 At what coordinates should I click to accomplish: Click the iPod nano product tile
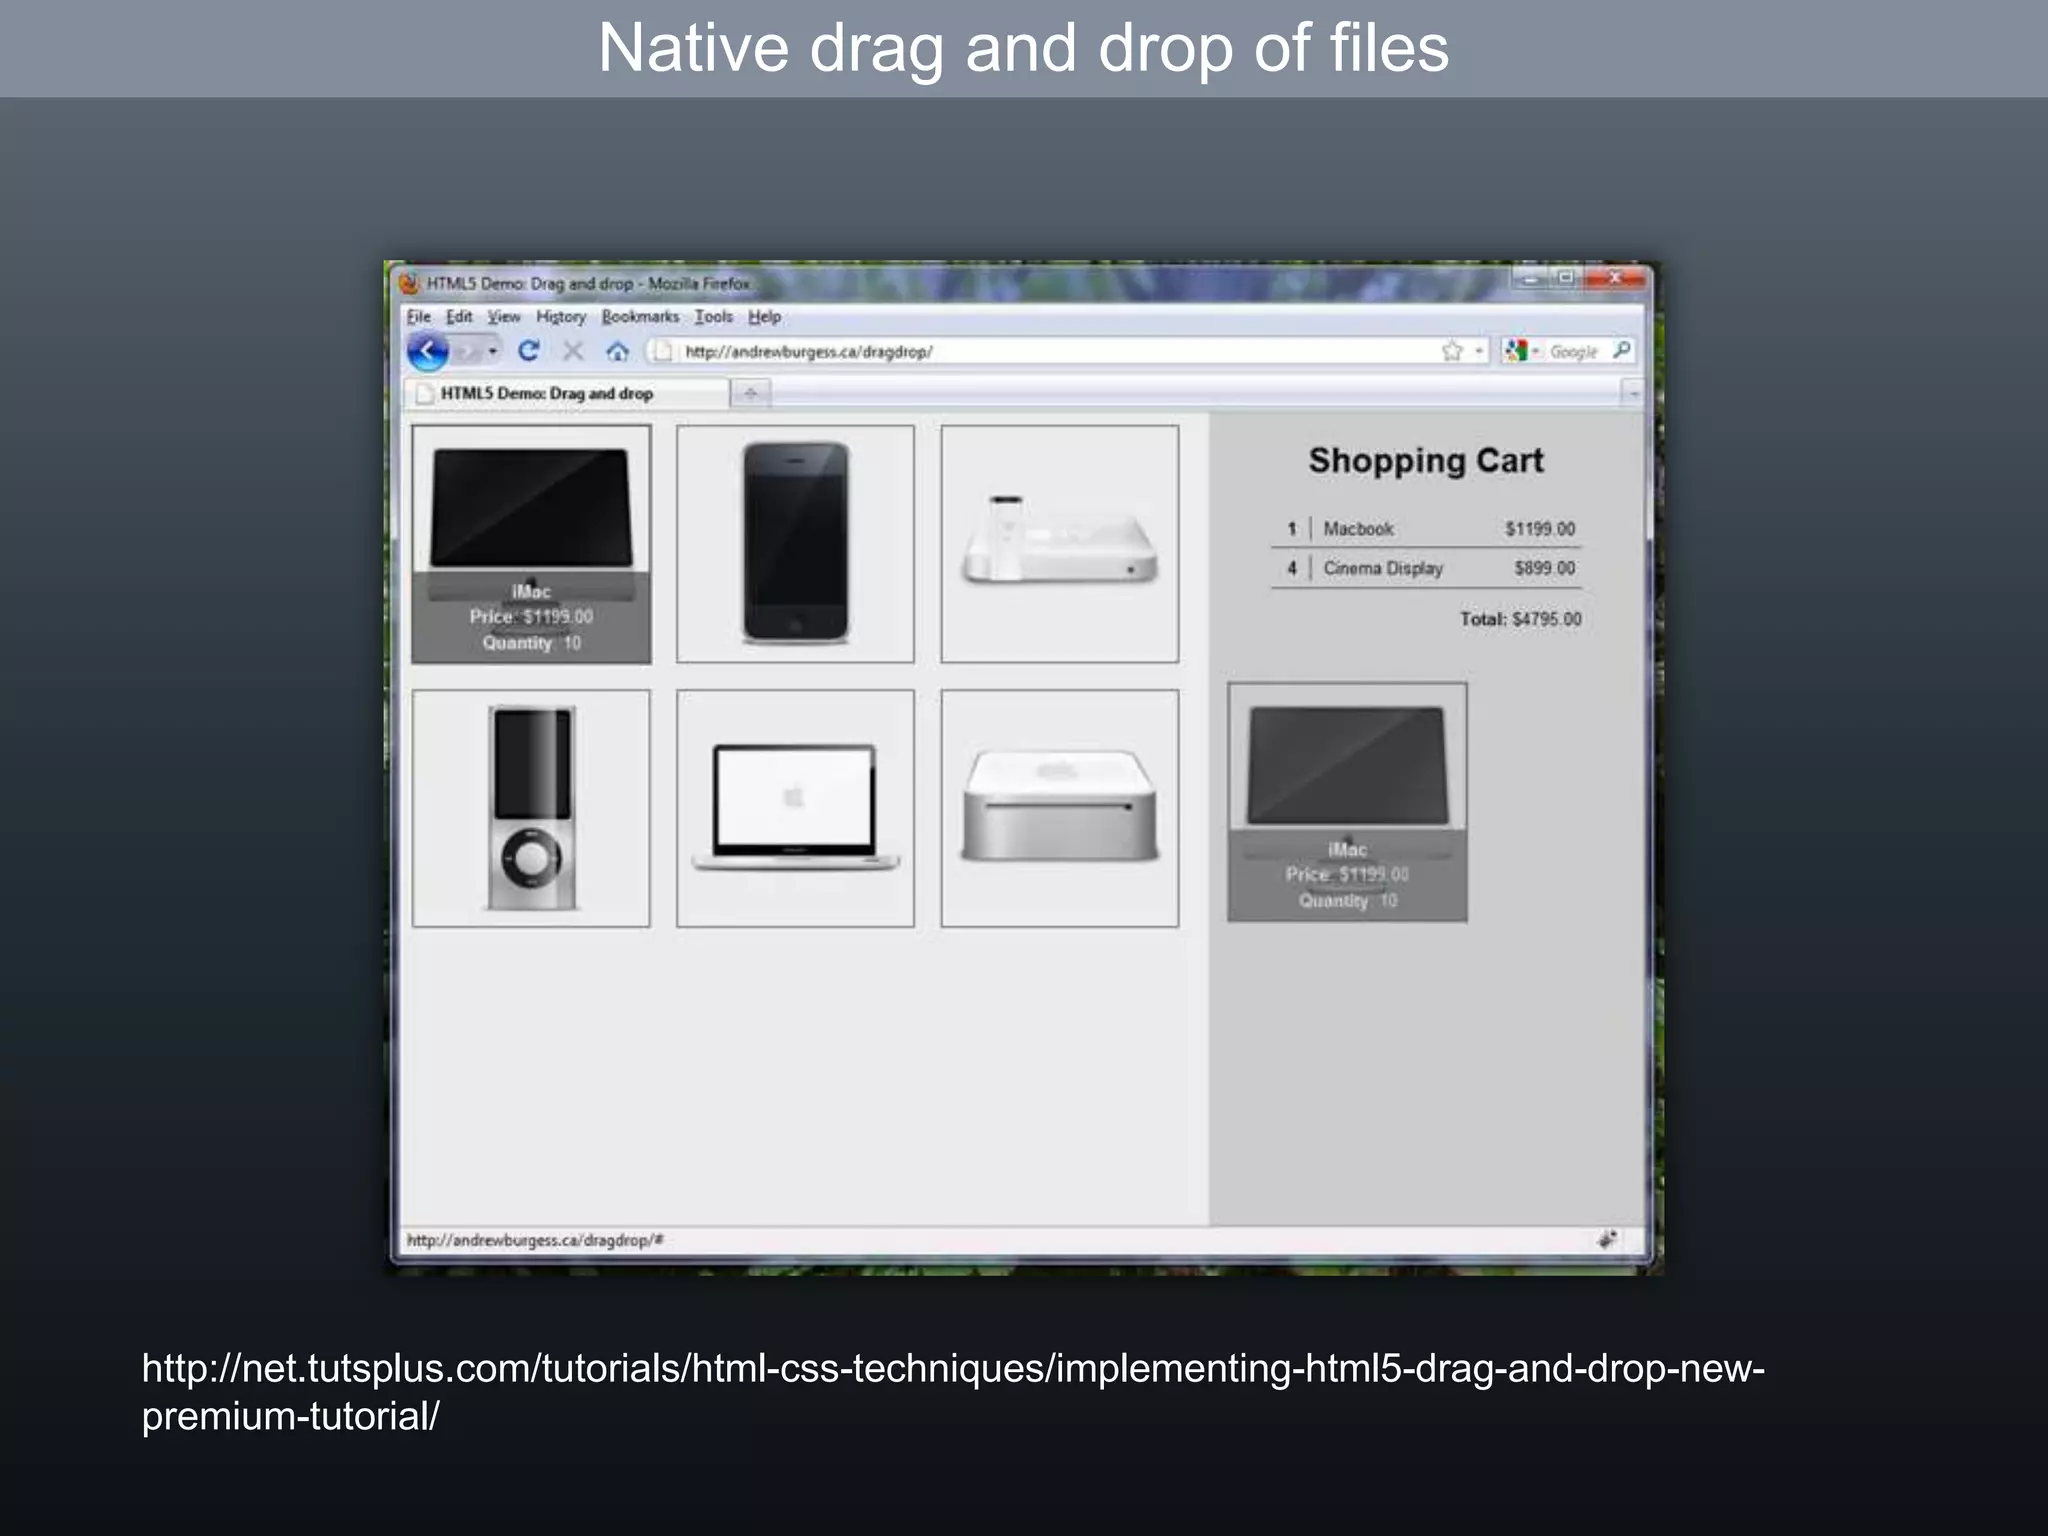[x=531, y=808]
